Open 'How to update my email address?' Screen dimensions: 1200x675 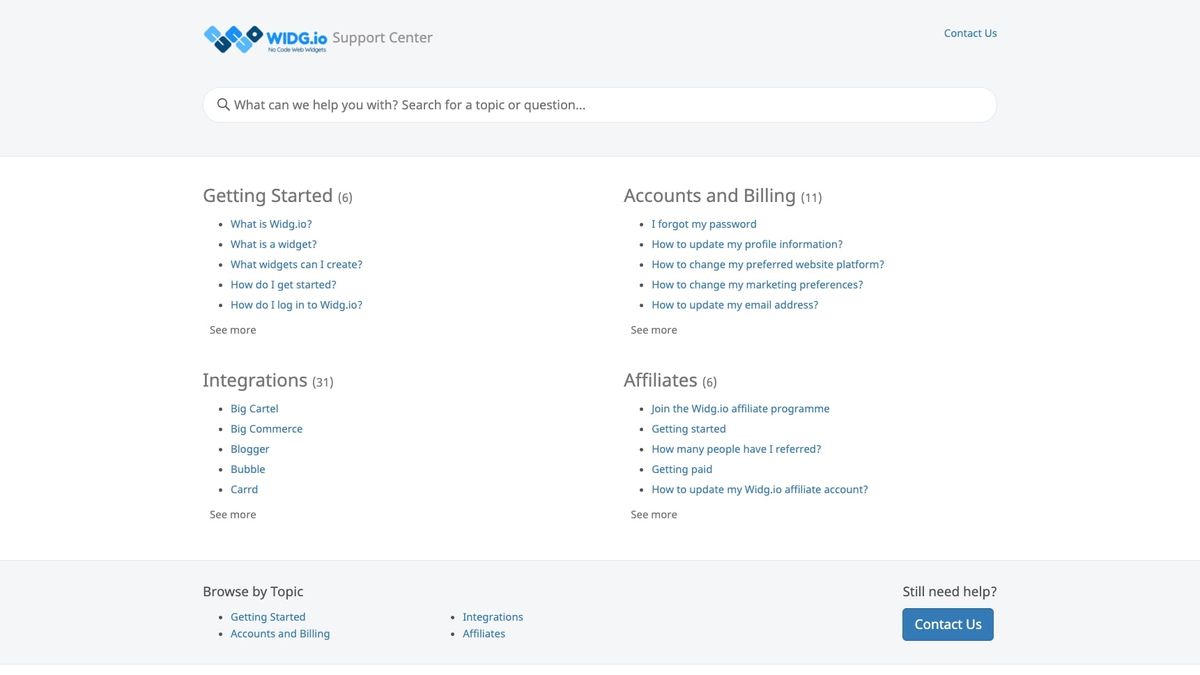(x=734, y=304)
